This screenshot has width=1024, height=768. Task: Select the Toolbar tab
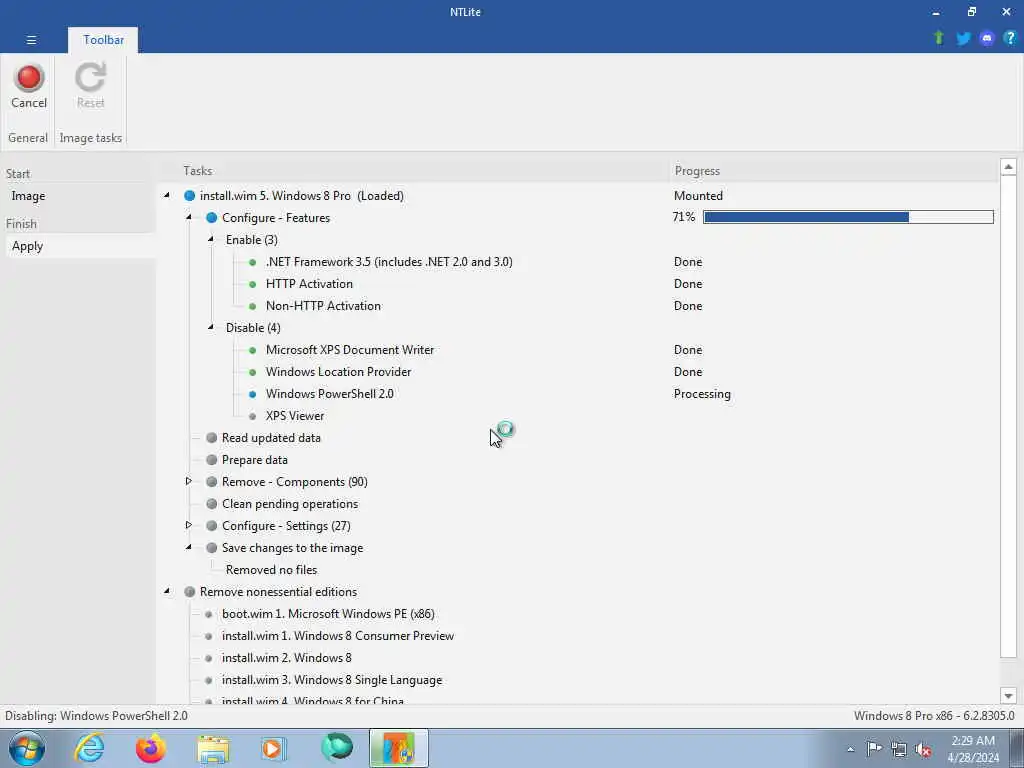(x=103, y=40)
